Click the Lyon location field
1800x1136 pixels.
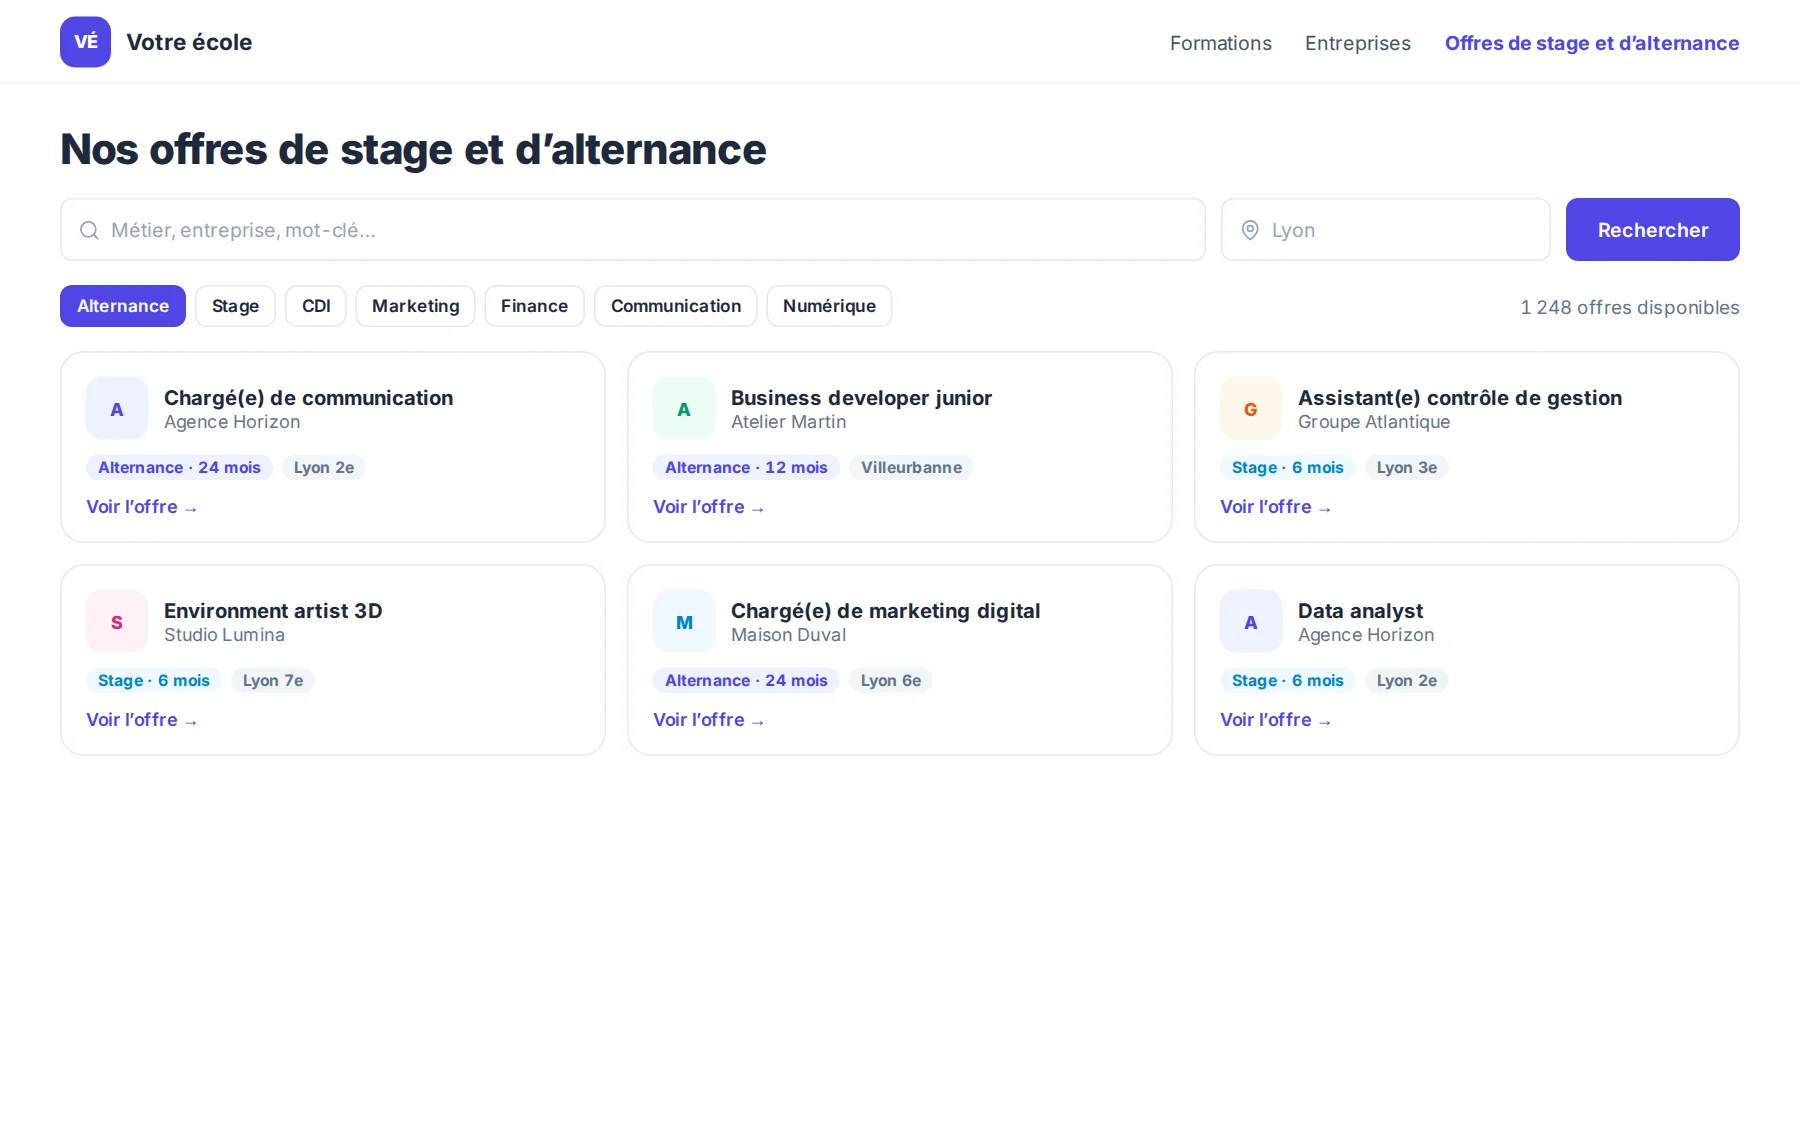click(1386, 230)
